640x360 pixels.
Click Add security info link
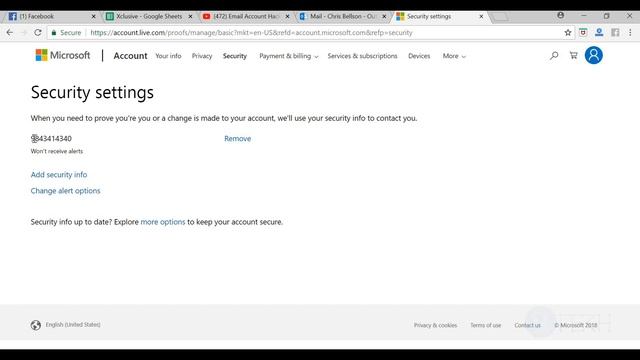[59, 175]
